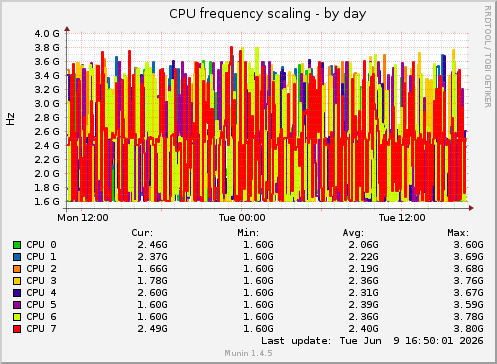Image resolution: width=497 pixels, height=364 pixels.
Task: Click the 'Cur:' column header
Action: (x=142, y=233)
